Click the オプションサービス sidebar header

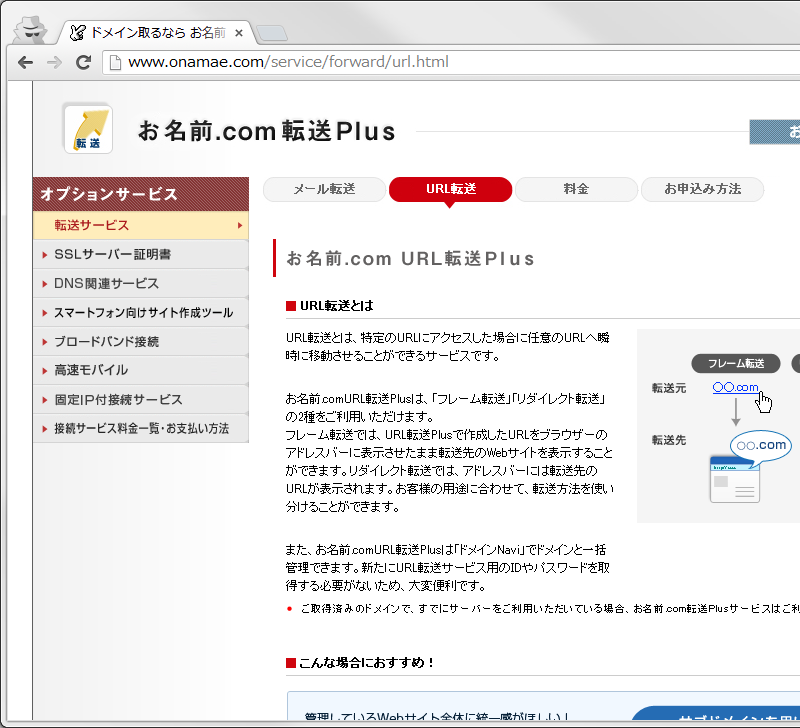coord(141,194)
